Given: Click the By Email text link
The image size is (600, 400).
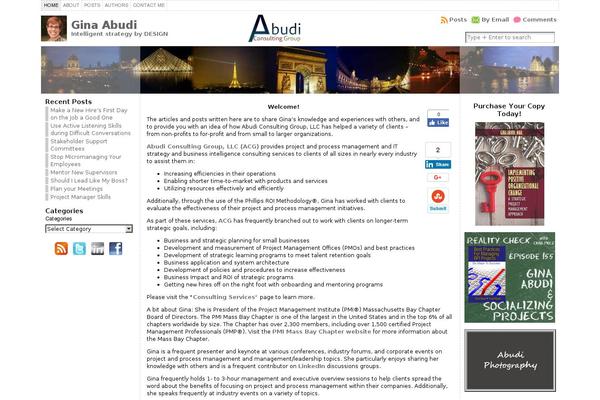Looking at the screenshot, I should click(495, 20).
